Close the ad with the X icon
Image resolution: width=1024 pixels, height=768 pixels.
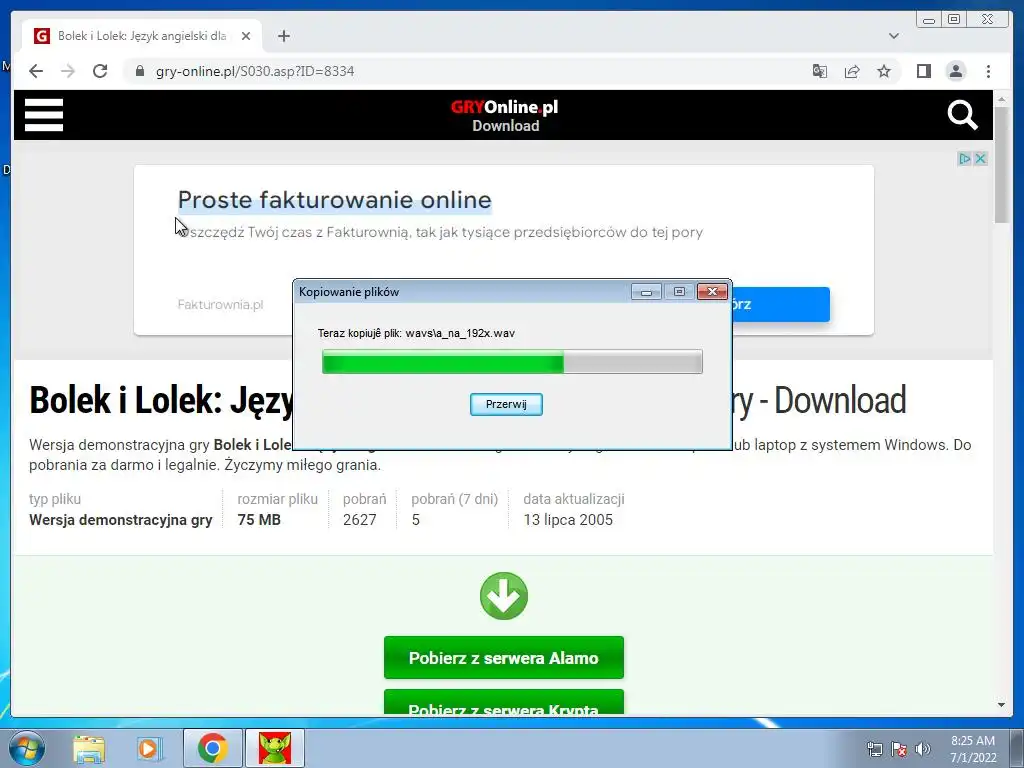click(980, 159)
